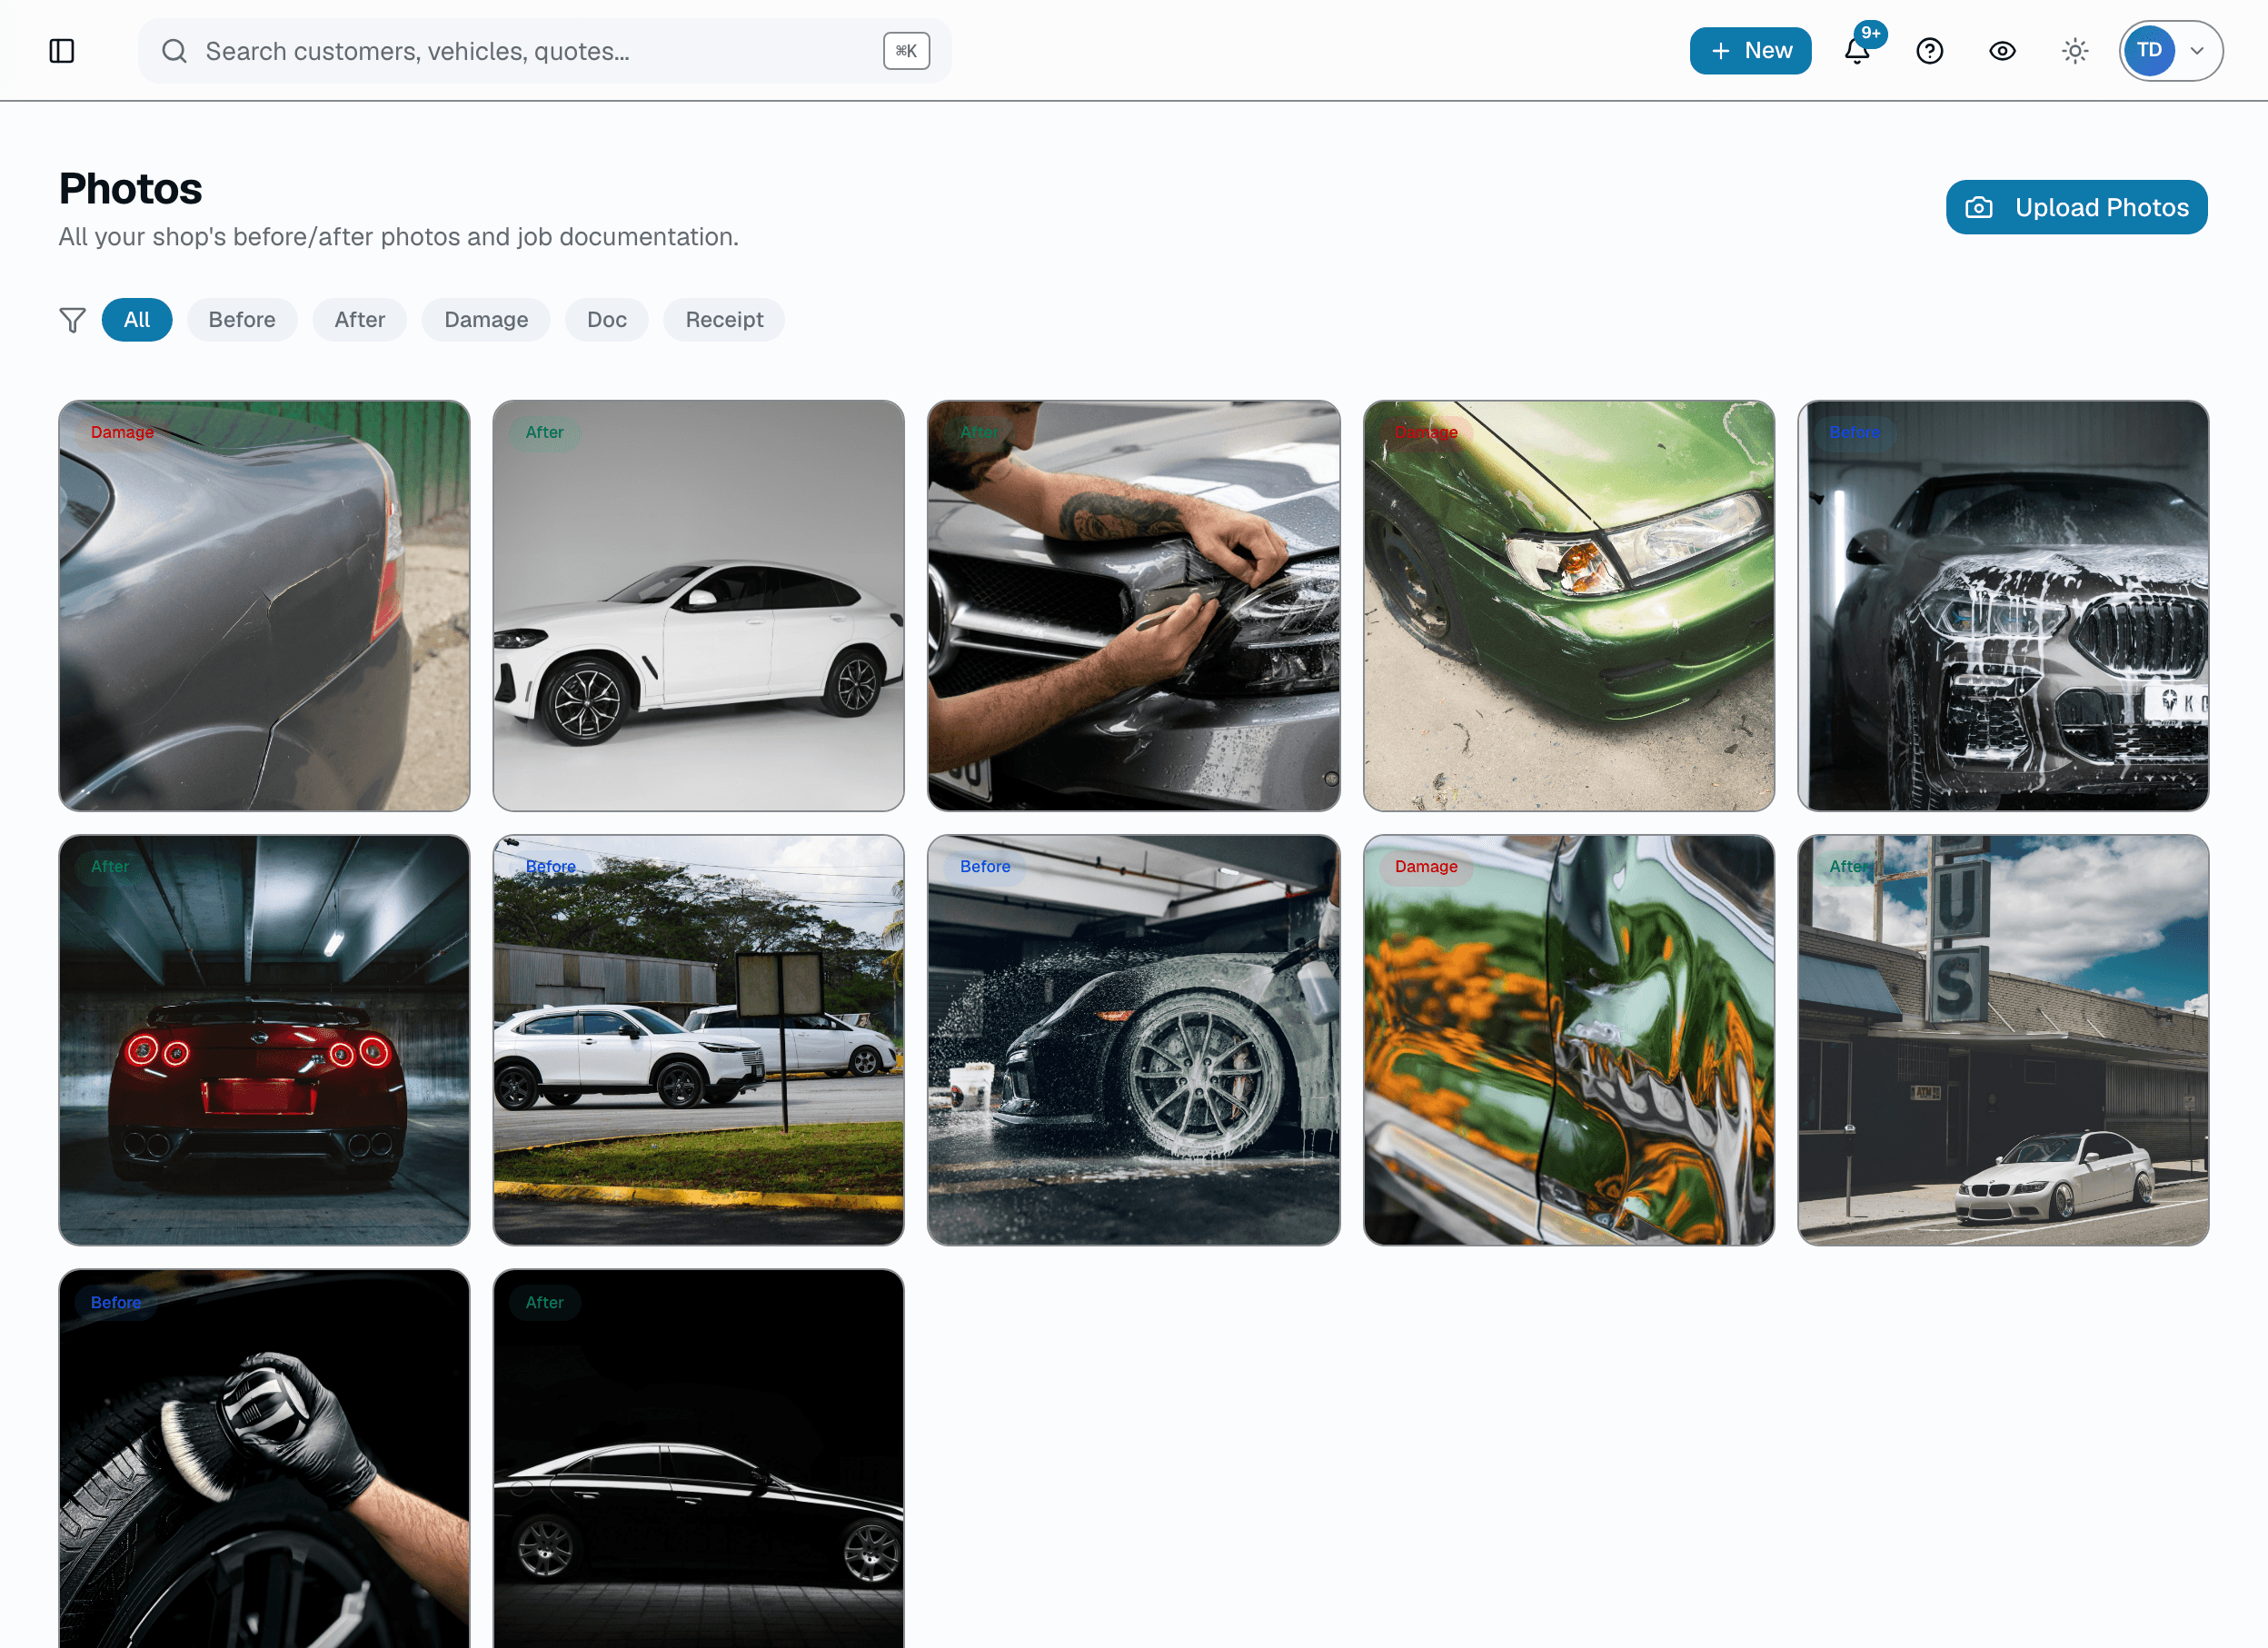Click the search magnifier icon
The height and width of the screenshot is (1648, 2268).
[174, 51]
